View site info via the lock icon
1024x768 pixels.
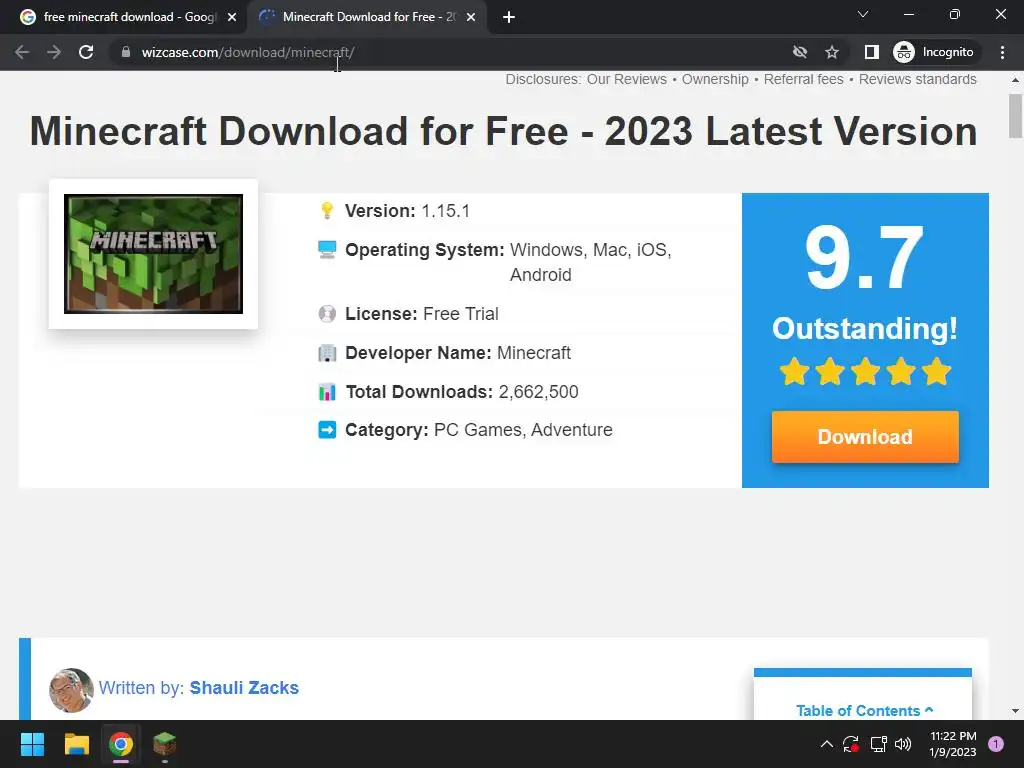pos(126,52)
